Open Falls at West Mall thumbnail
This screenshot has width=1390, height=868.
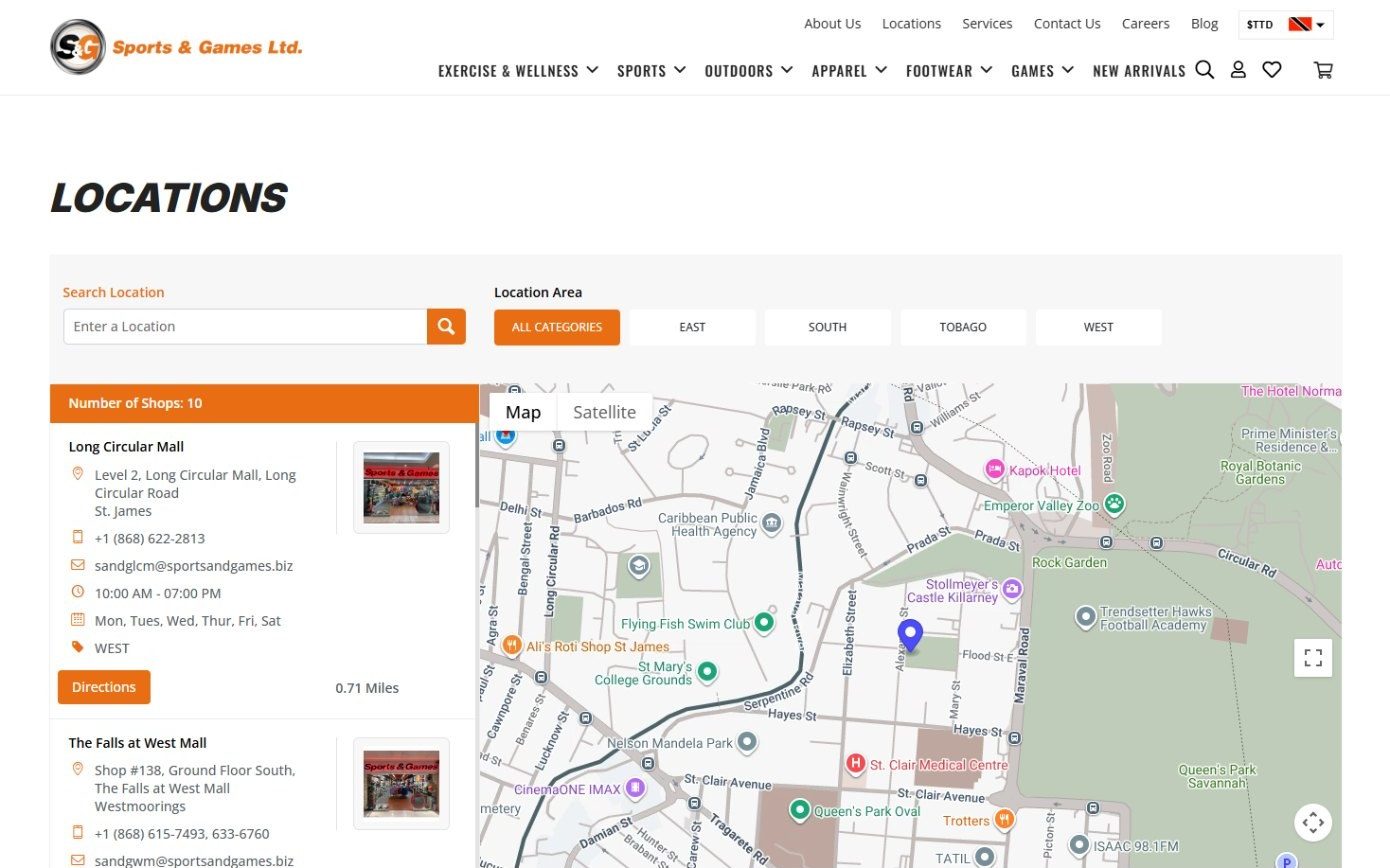401,783
